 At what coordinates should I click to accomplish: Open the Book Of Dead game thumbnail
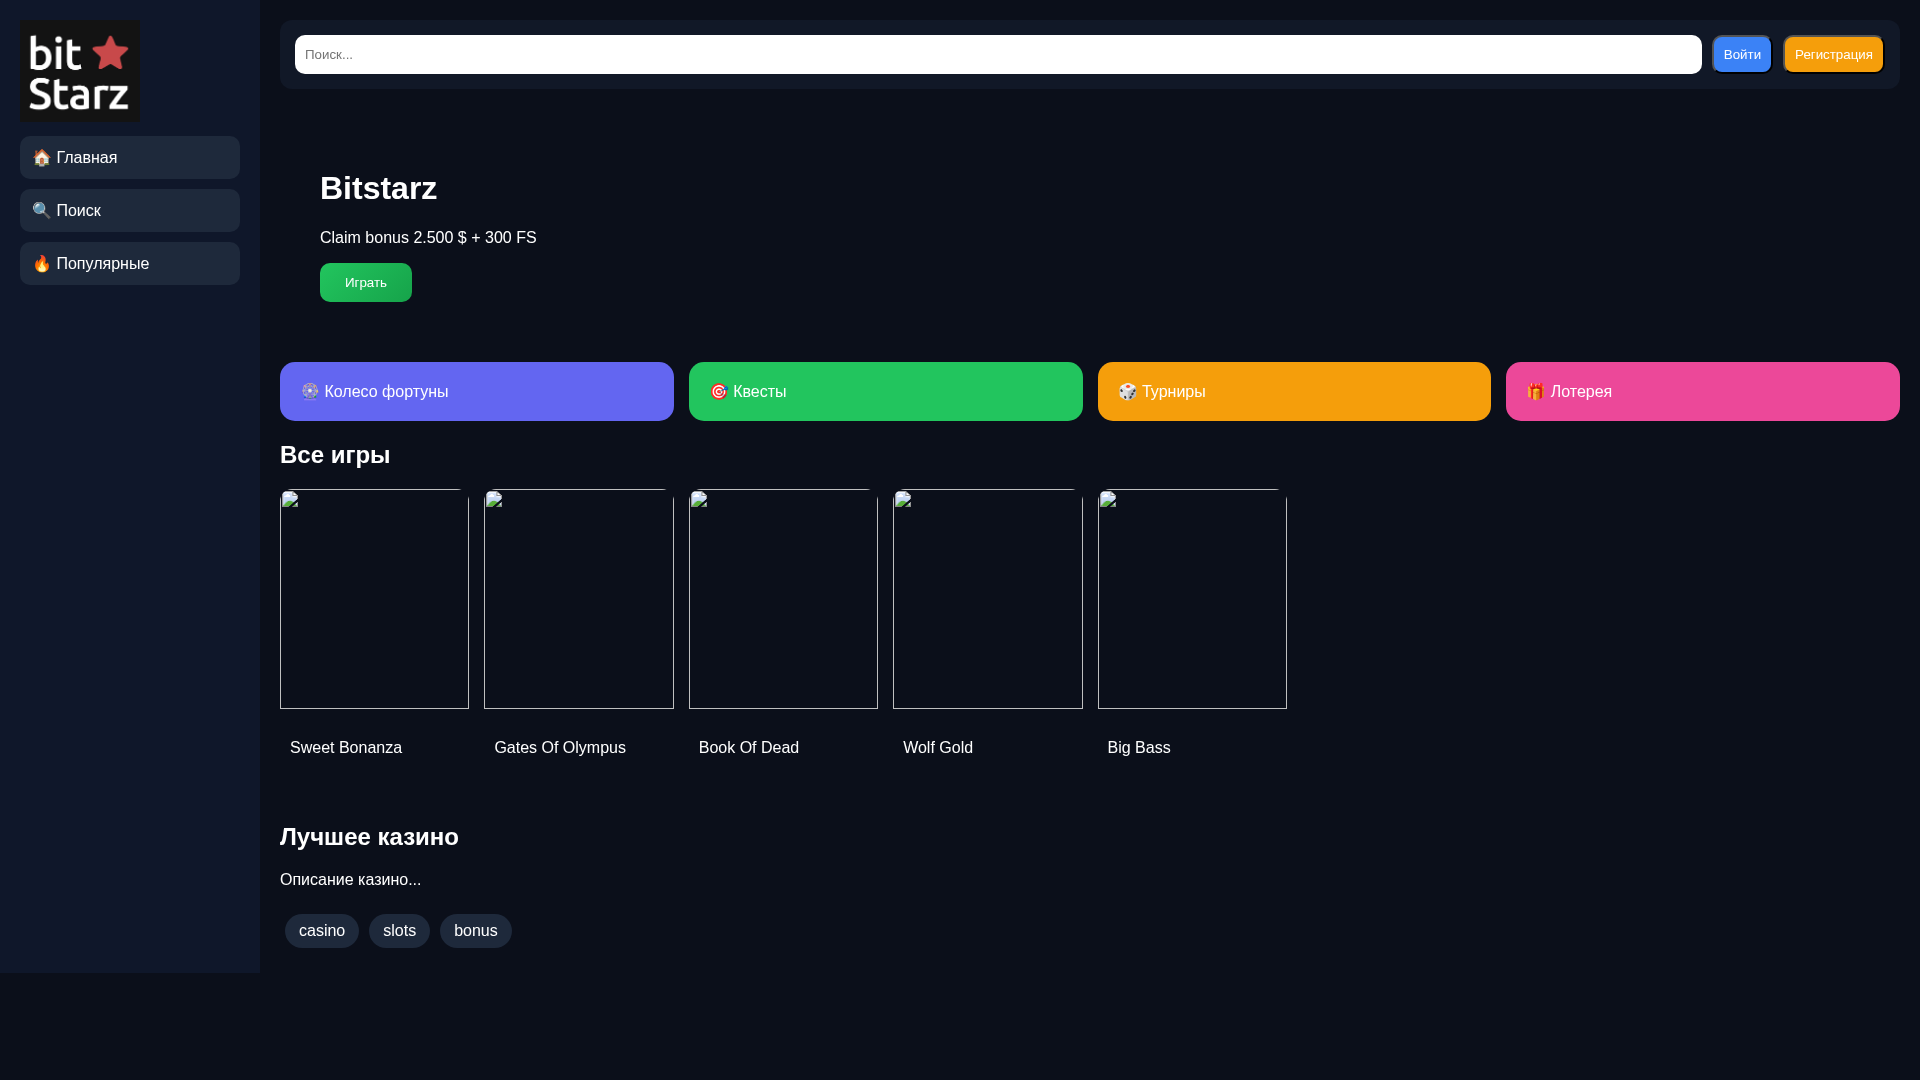click(x=783, y=599)
